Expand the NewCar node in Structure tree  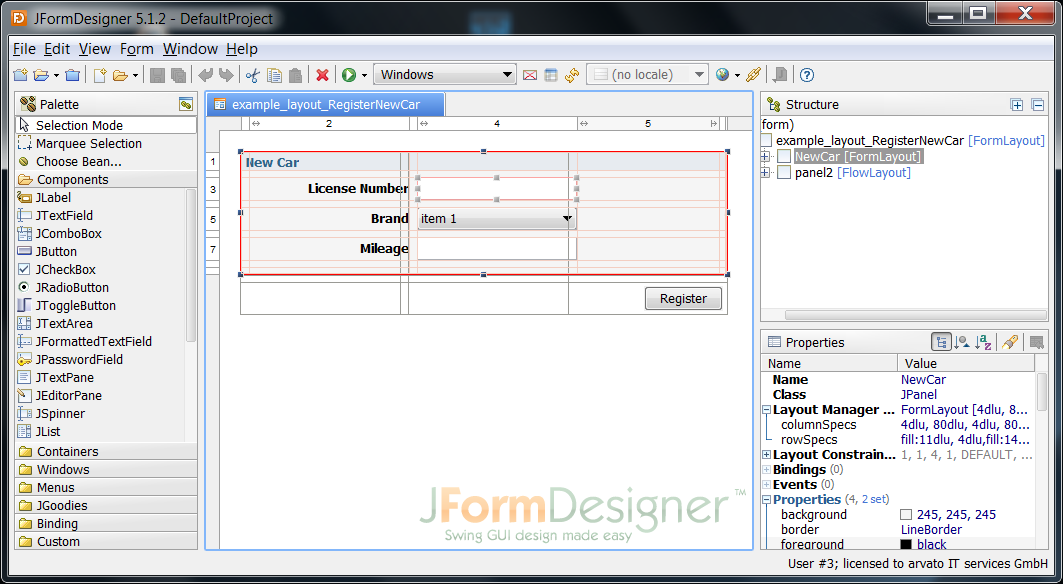coord(765,157)
